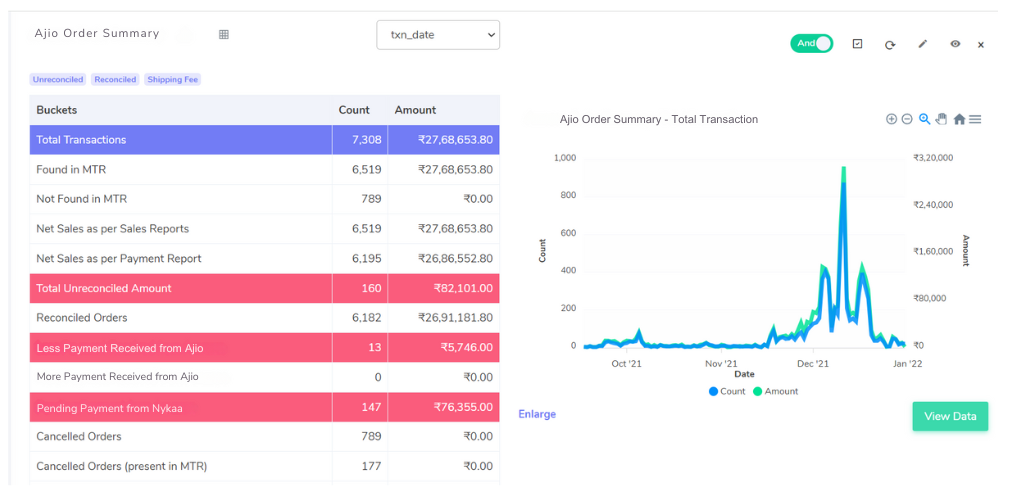The image size is (1009, 504).
Task: Click the checkbox-style select icon in header
Action: [x=857, y=44]
